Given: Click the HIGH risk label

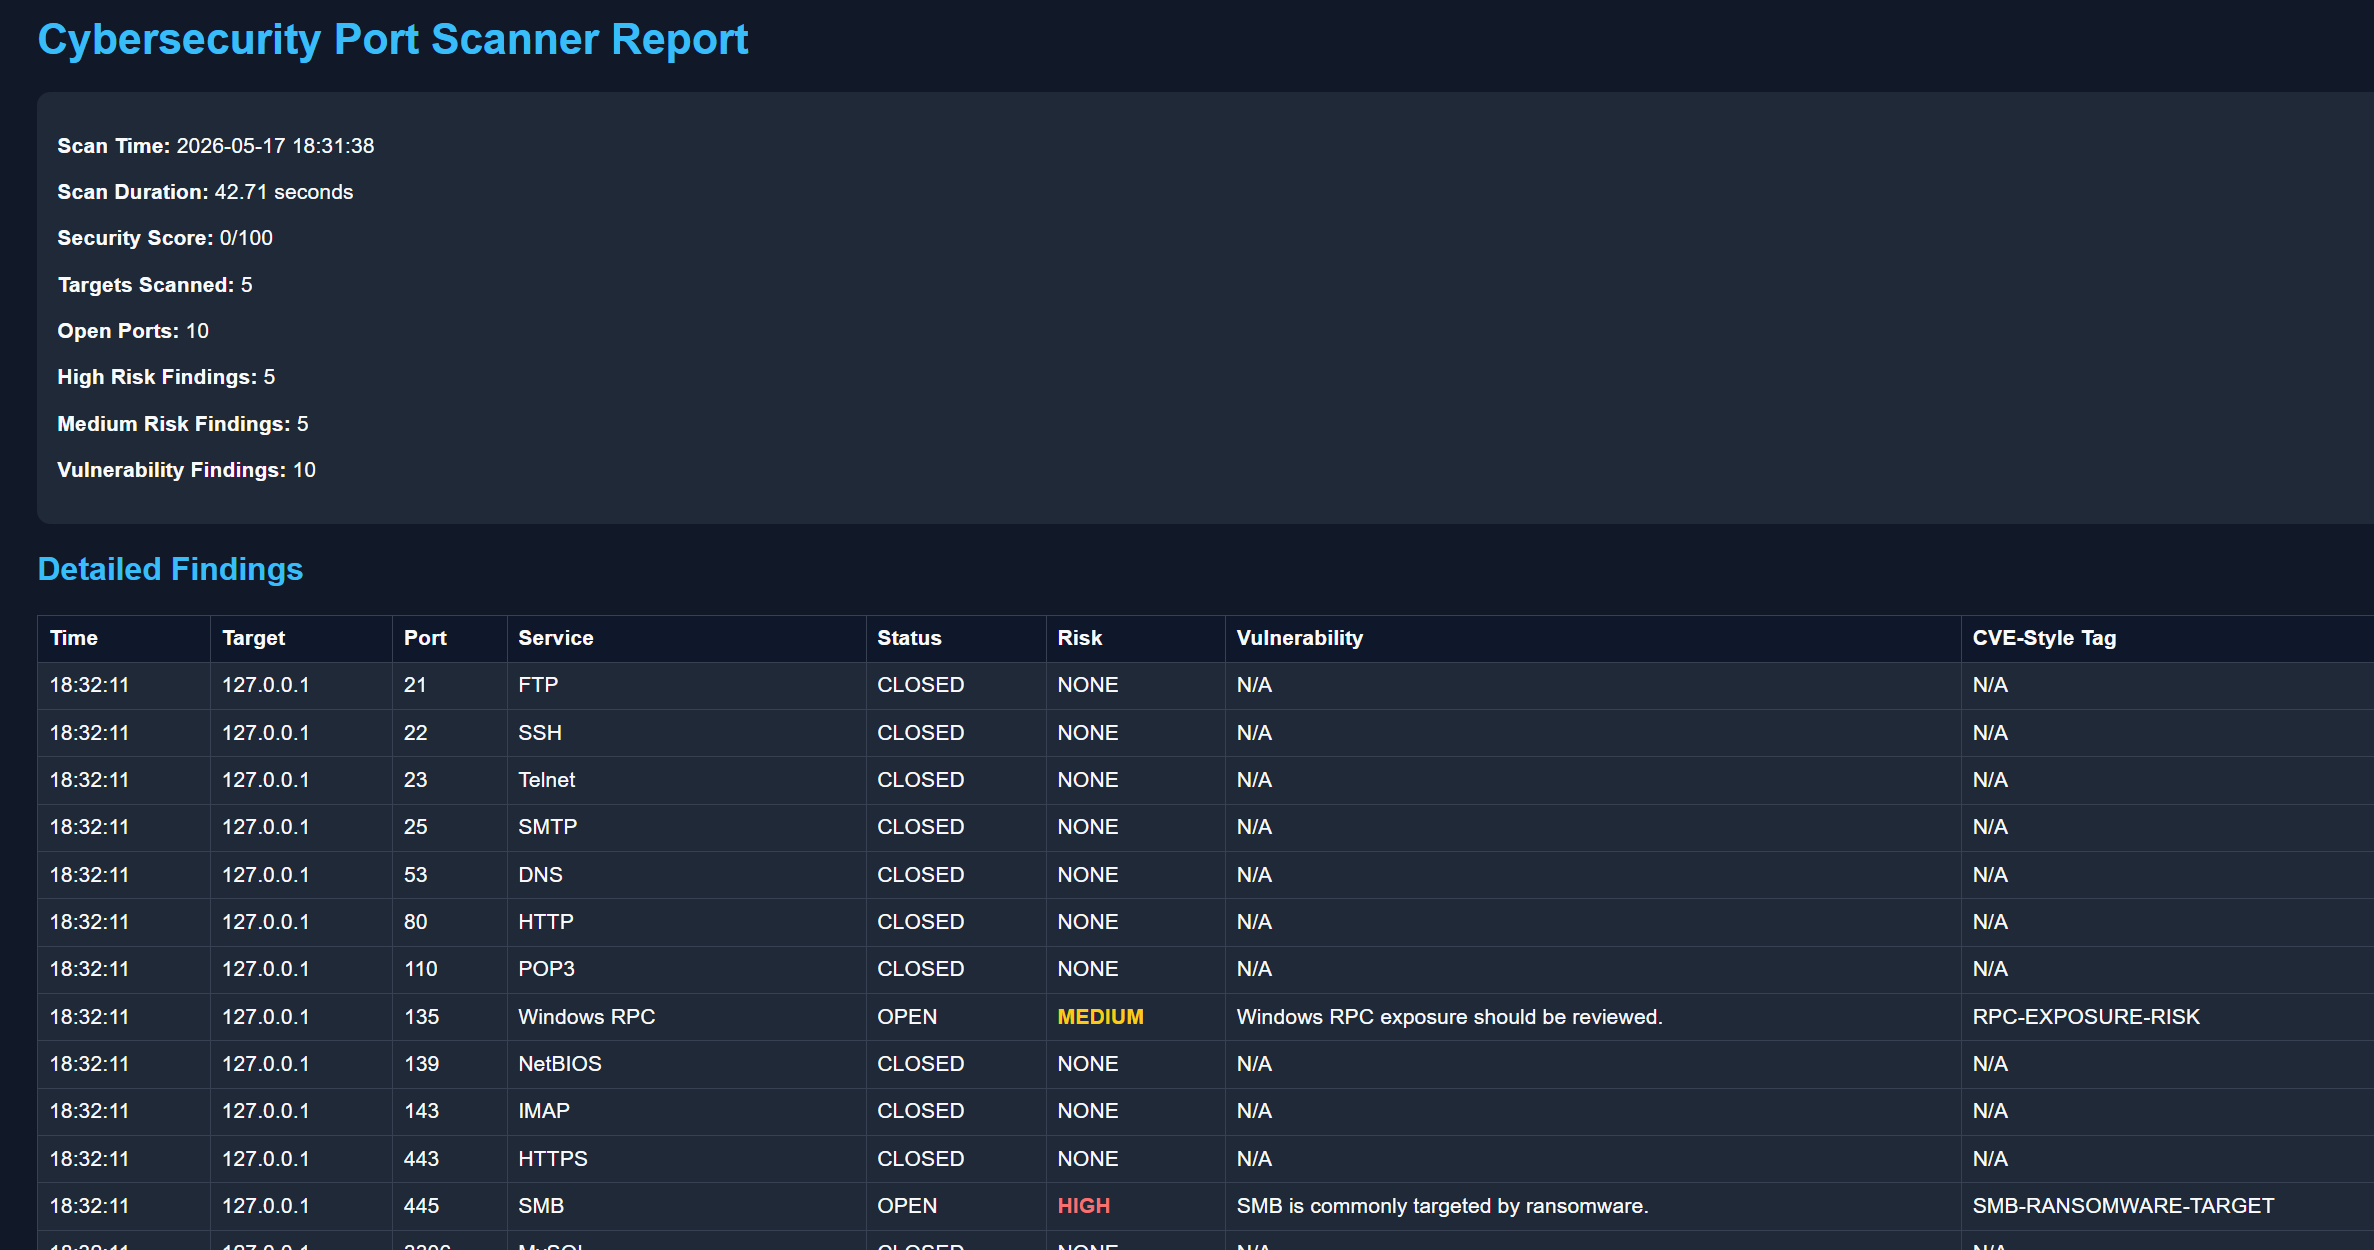Looking at the screenshot, I should click(x=1084, y=1206).
